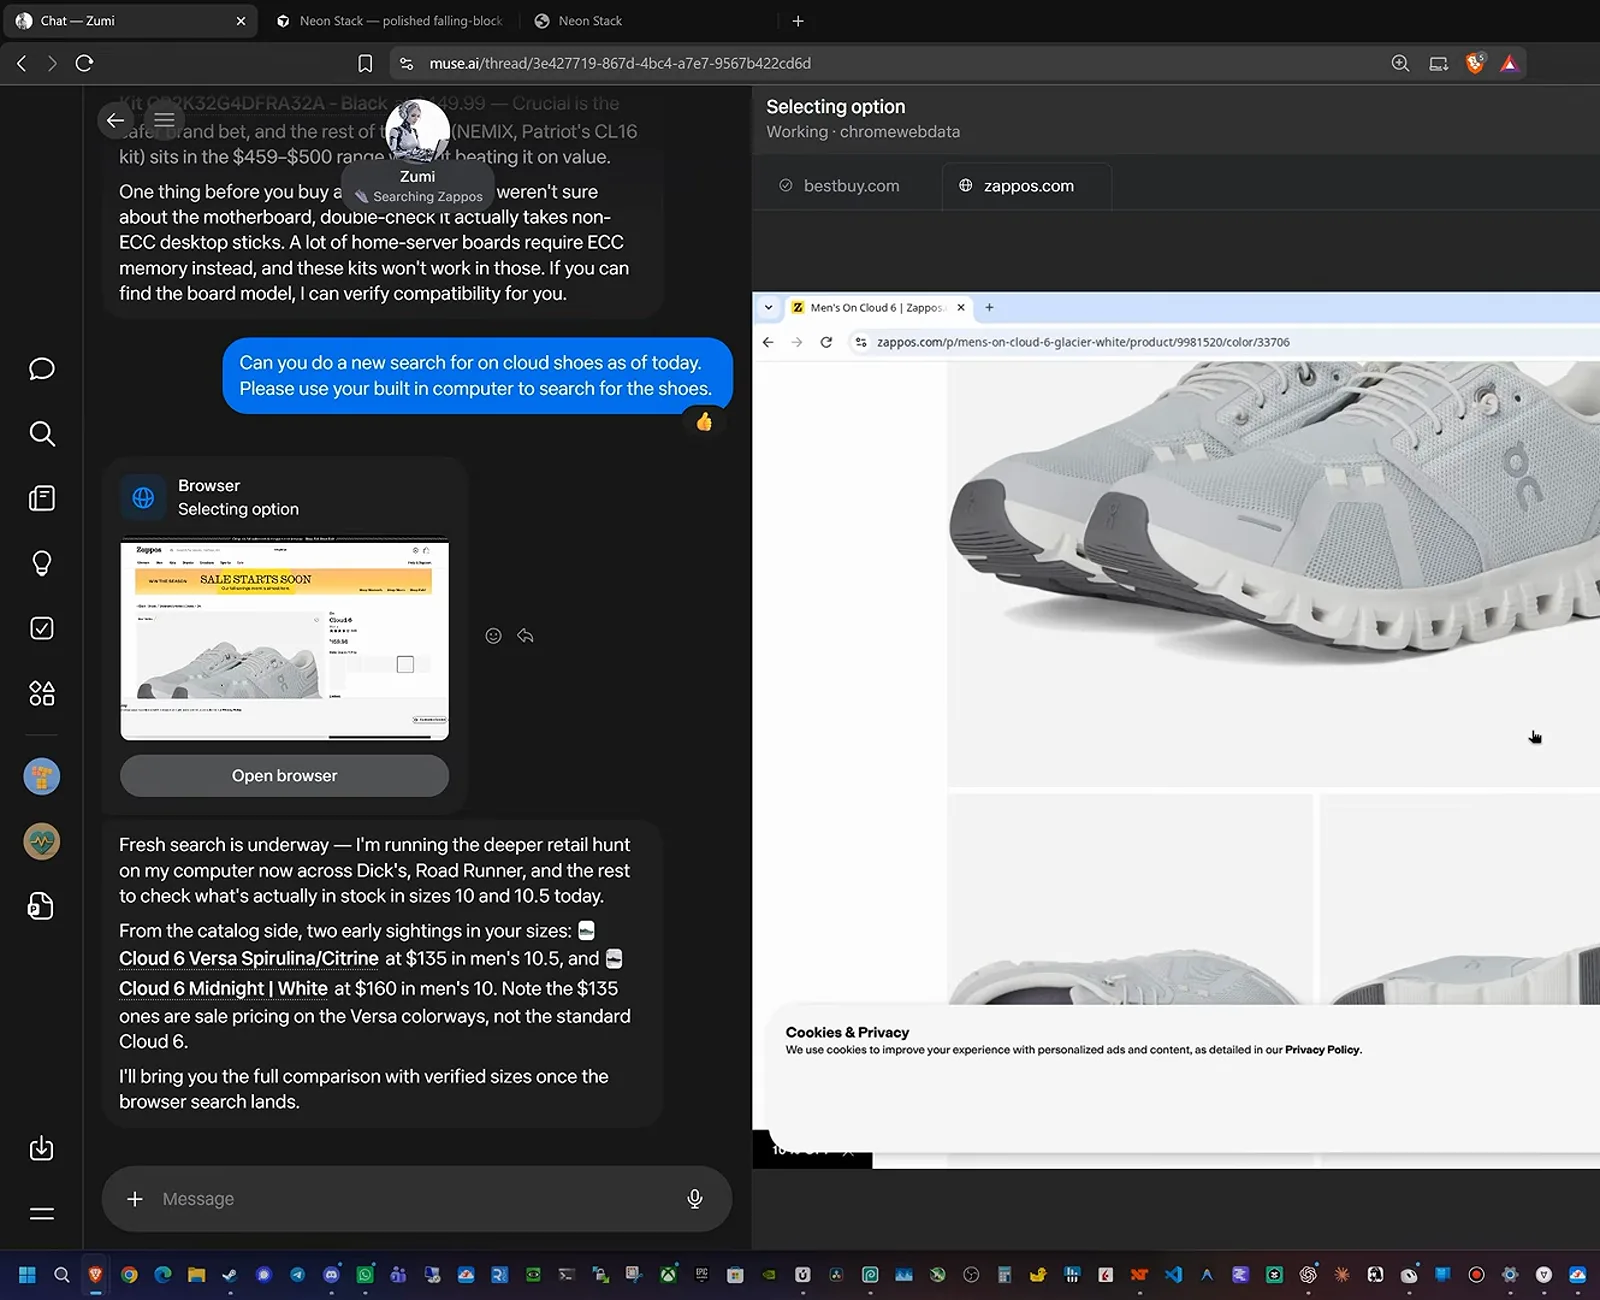Image resolution: width=1600 pixels, height=1300 pixels.
Task: Select the lightbulb ideas icon in sidebar
Action: [42, 563]
